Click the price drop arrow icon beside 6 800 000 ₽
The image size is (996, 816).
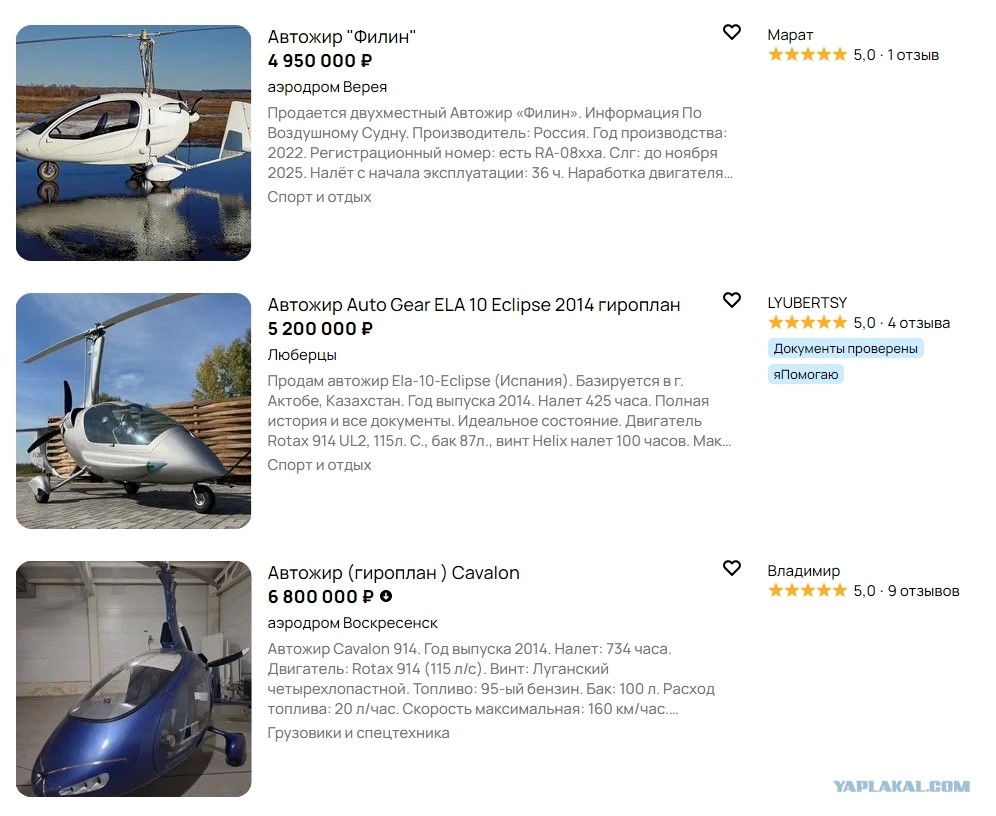386,597
